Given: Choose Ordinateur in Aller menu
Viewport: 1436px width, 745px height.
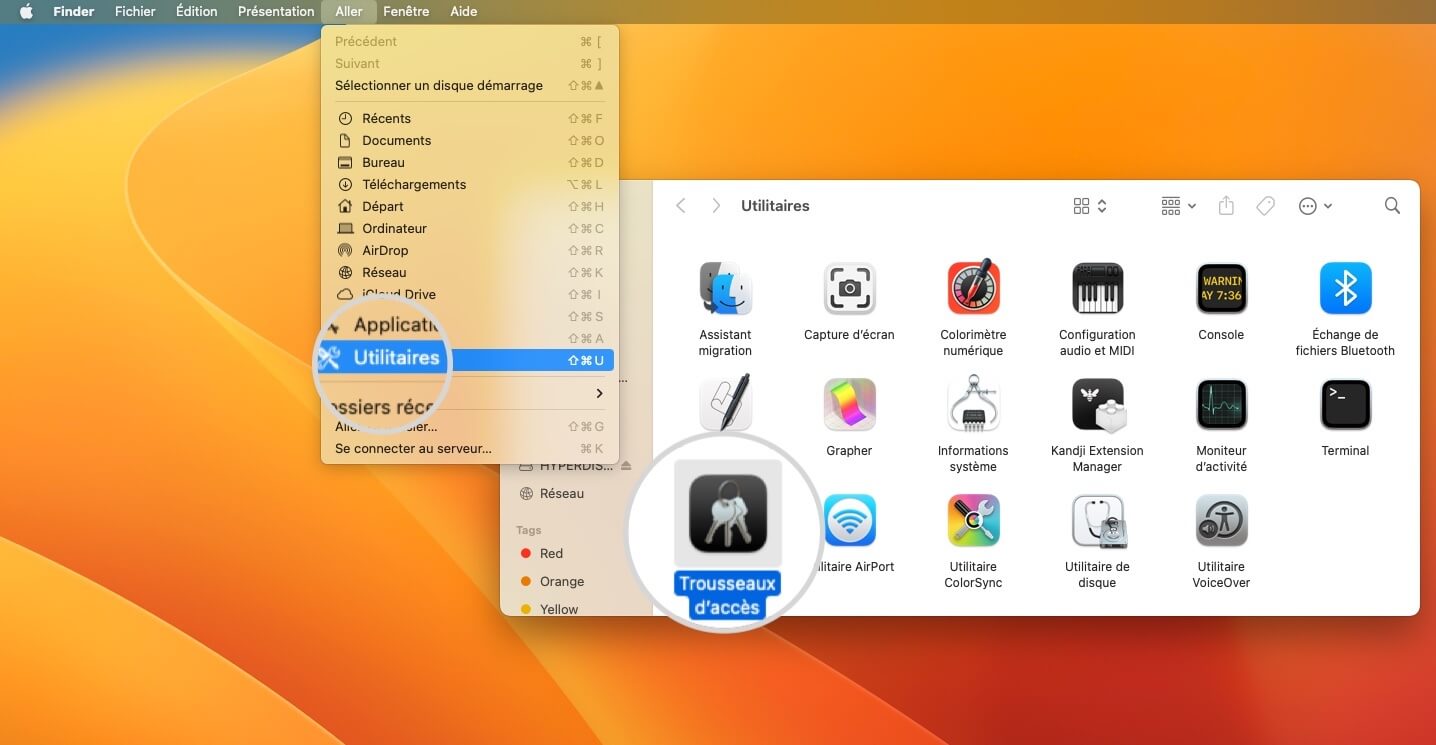Looking at the screenshot, I should coord(470,228).
